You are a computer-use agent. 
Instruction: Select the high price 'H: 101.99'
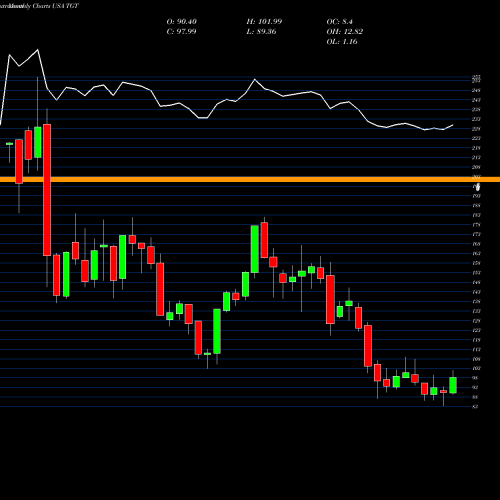point(264,22)
